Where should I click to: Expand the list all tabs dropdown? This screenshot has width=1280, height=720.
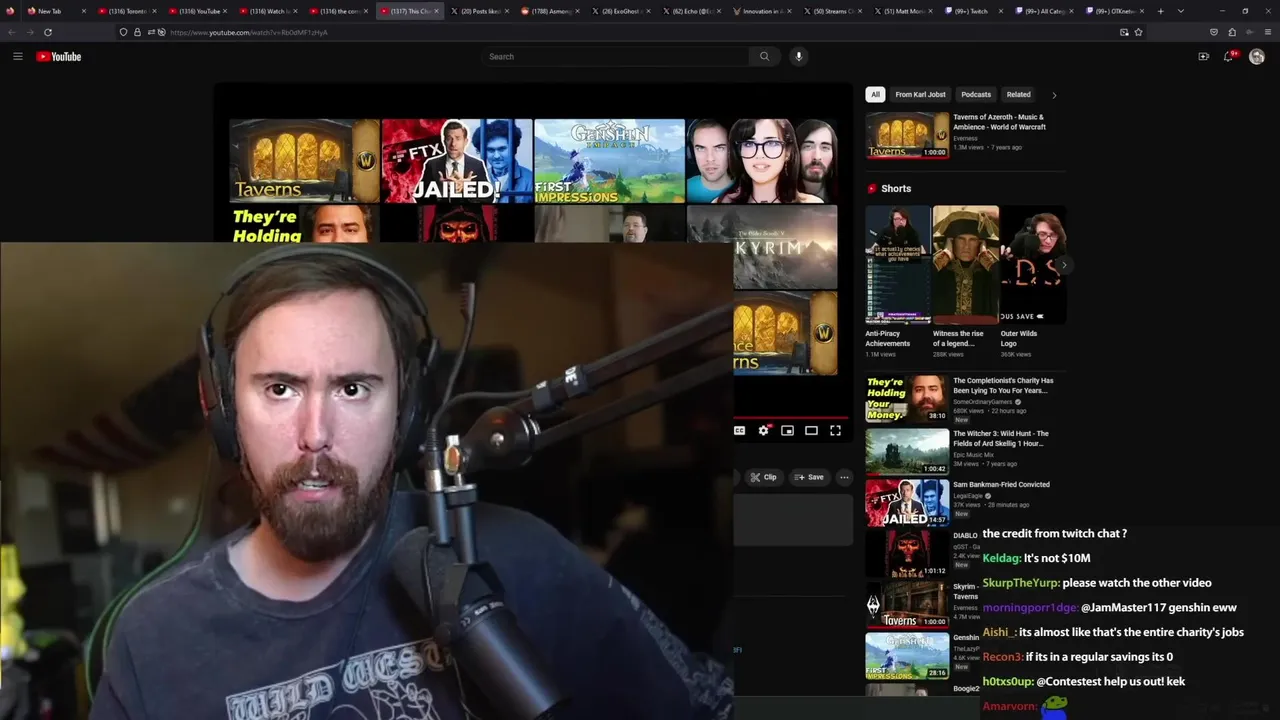(x=1180, y=11)
